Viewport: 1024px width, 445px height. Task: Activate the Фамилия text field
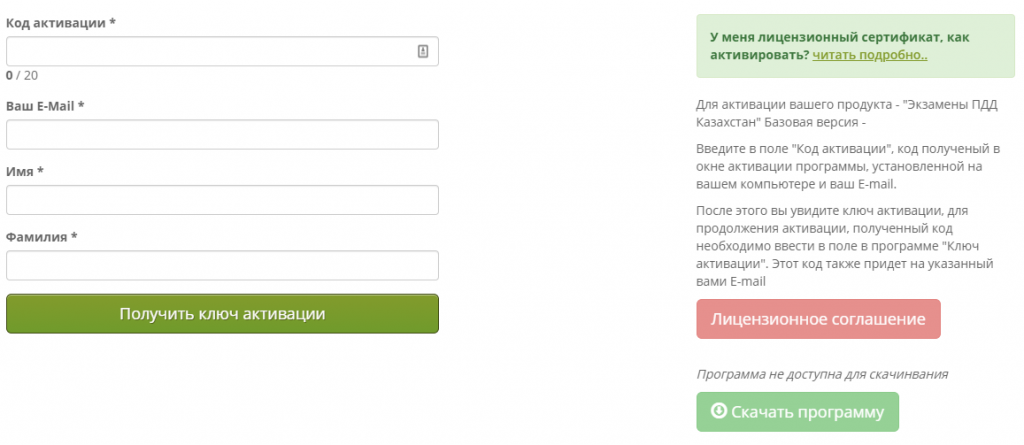[222, 265]
